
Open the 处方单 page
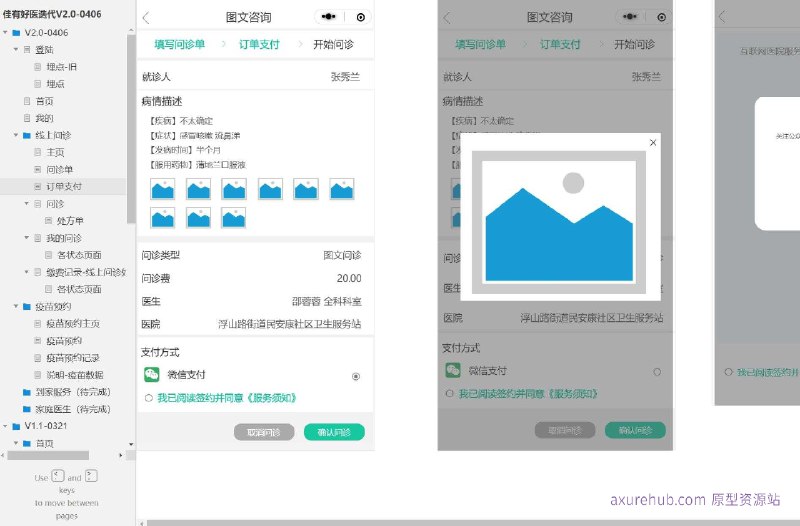[x=70, y=221]
